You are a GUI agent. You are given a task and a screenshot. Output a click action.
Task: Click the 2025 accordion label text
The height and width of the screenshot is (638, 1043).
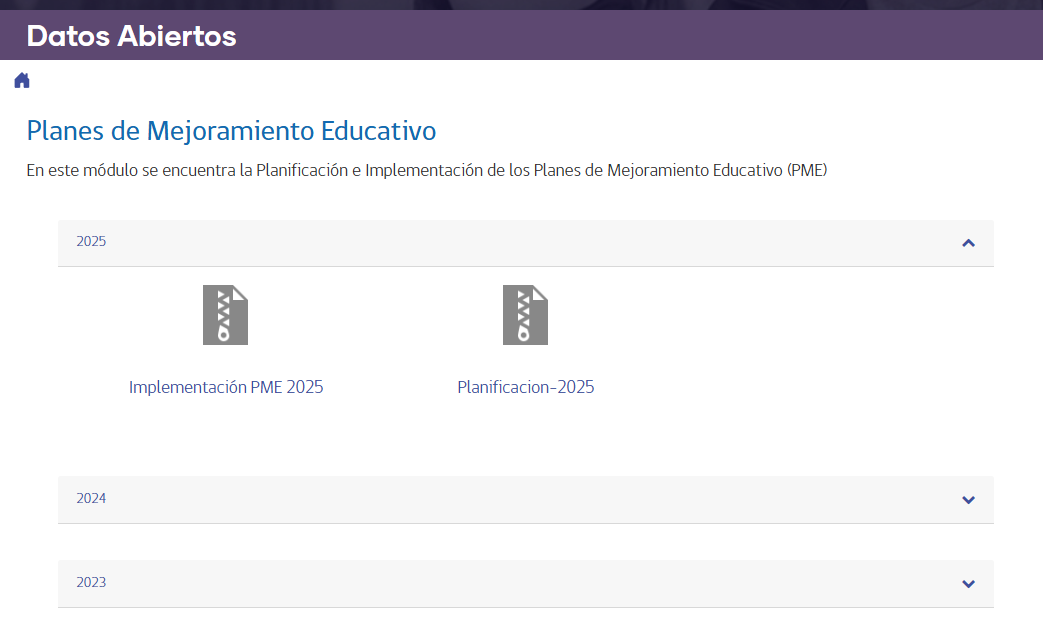[91, 242]
